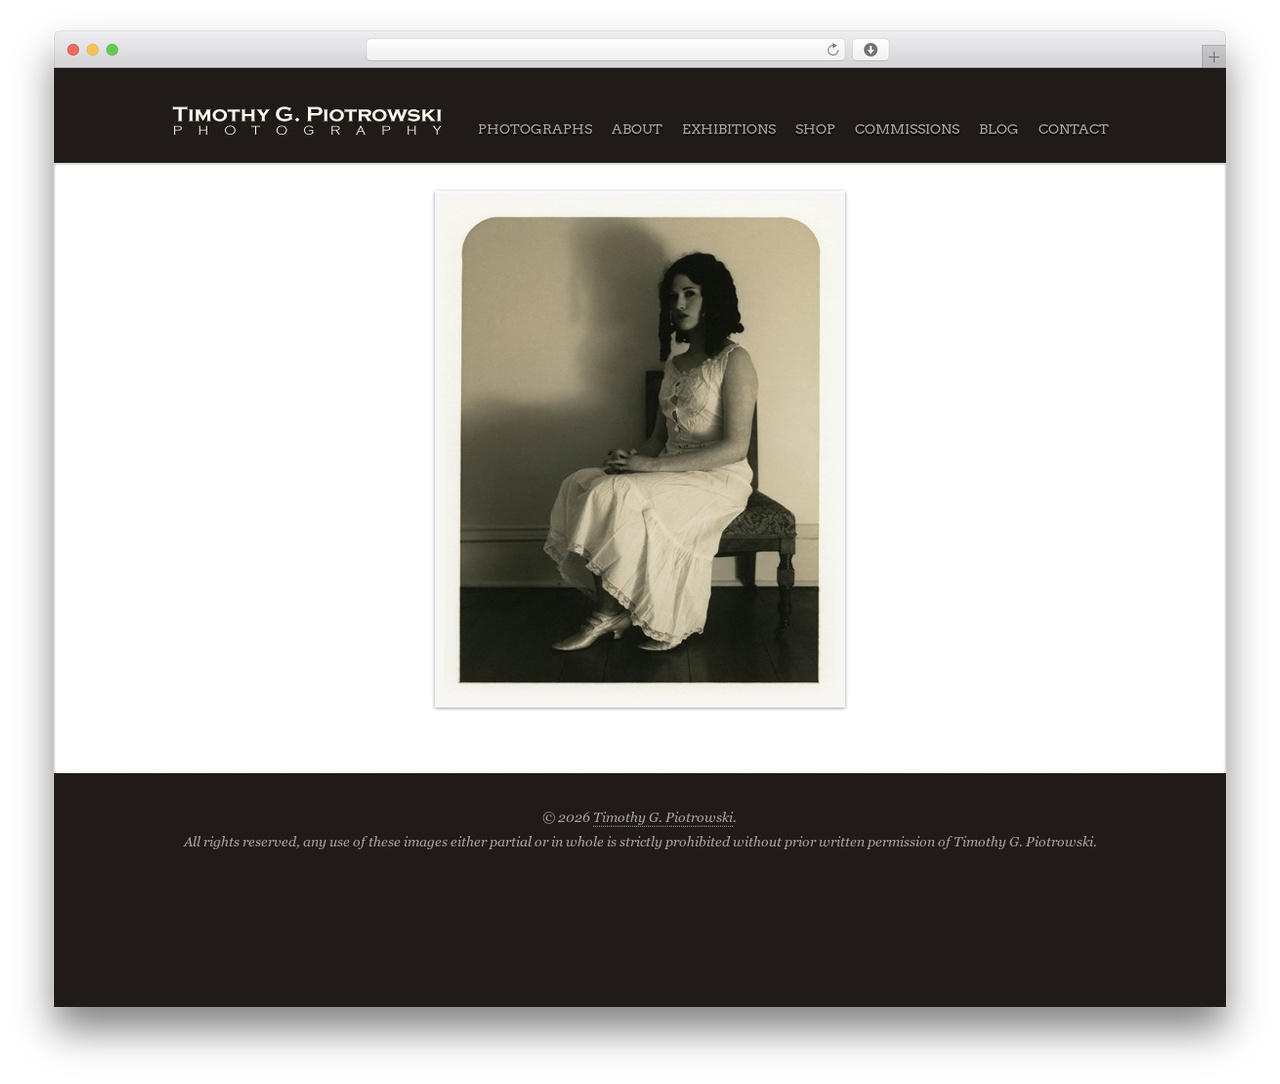Image resolution: width=1280 pixels, height=1084 pixels.
Task: Follow the Timothy G. Piotrowski footer link
Action: (663, 817)
